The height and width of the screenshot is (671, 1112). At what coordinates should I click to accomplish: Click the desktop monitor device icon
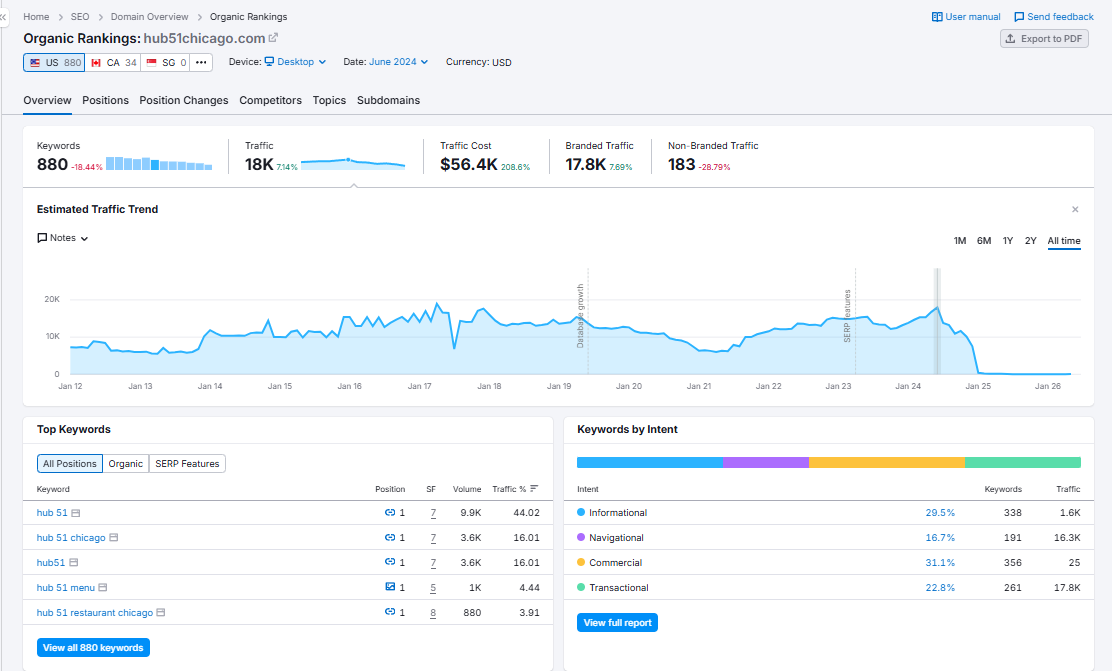click(269, 62)
